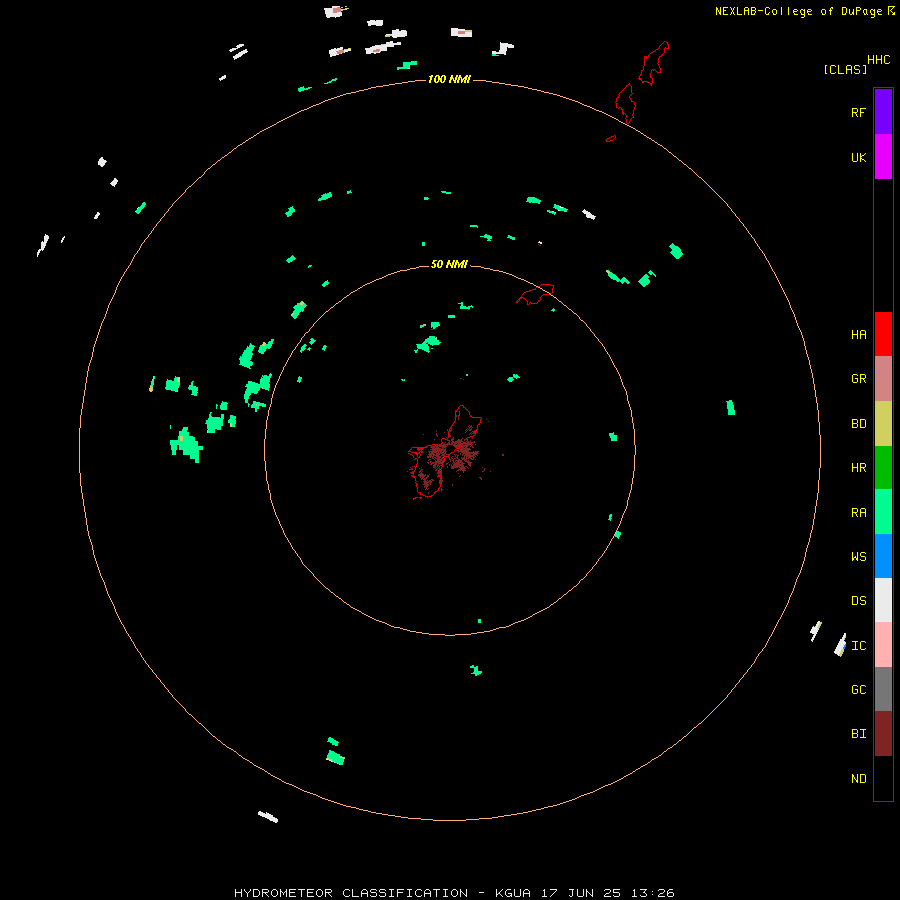Select the yellow BD legend swatch

coord(883,423)
